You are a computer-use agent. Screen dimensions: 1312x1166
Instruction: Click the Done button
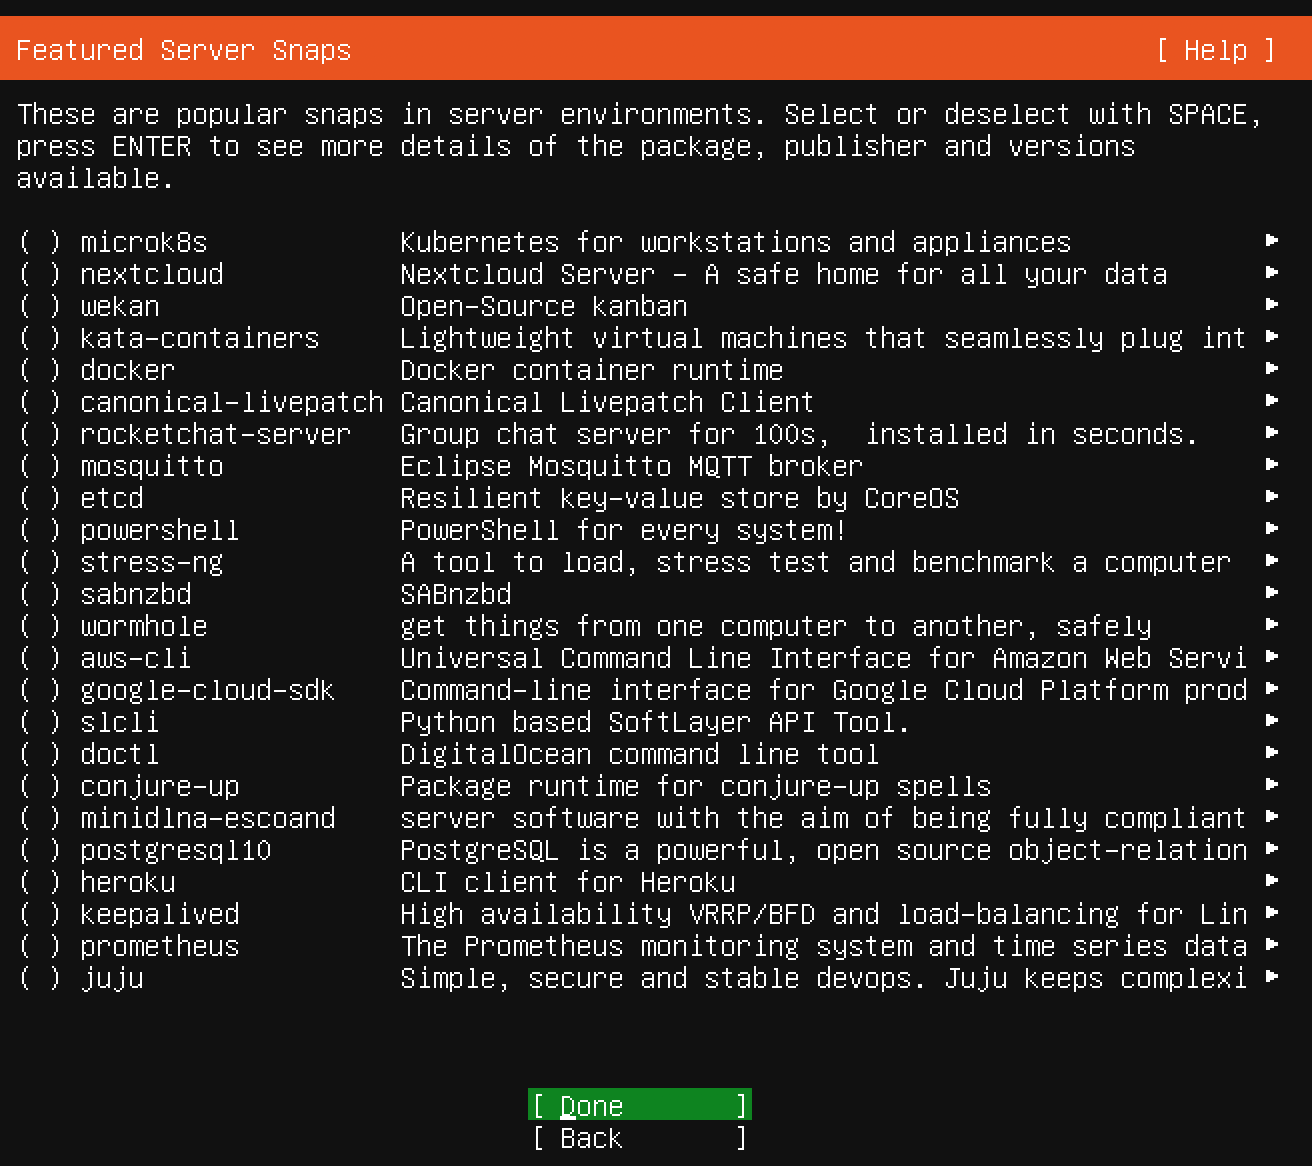pos(640,1105)
